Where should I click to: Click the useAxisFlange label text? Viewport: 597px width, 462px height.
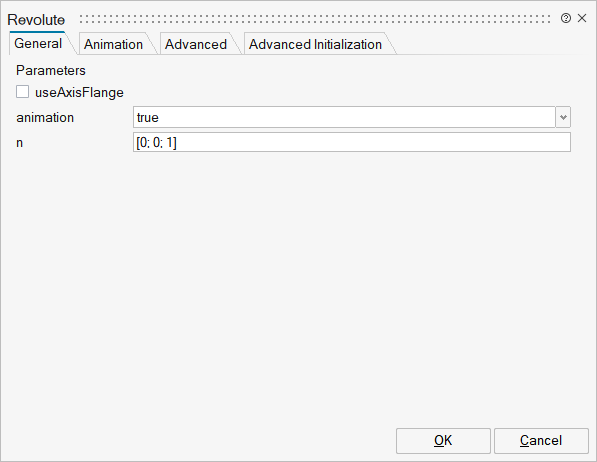point(79,93)
